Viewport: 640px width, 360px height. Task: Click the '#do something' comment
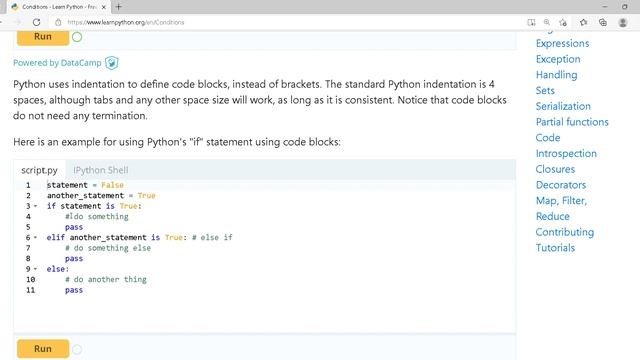[x=97, y=217]
